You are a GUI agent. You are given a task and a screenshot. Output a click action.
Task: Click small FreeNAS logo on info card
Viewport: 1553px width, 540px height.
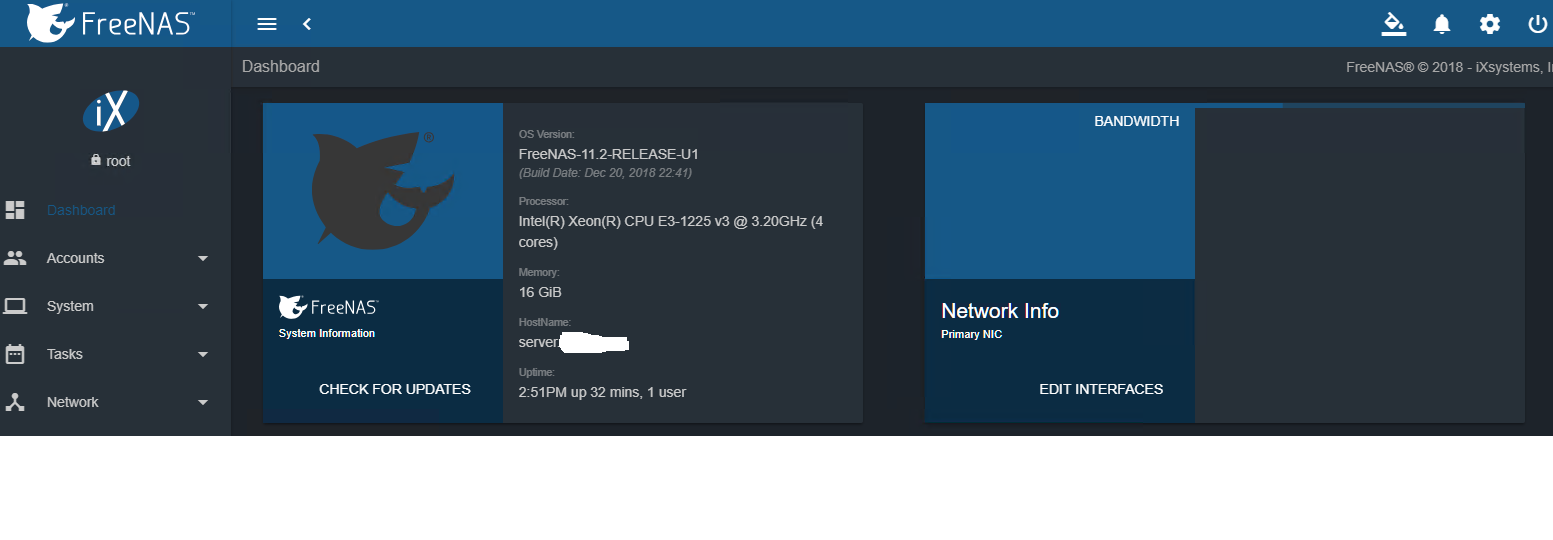click(x=328, y=307)
